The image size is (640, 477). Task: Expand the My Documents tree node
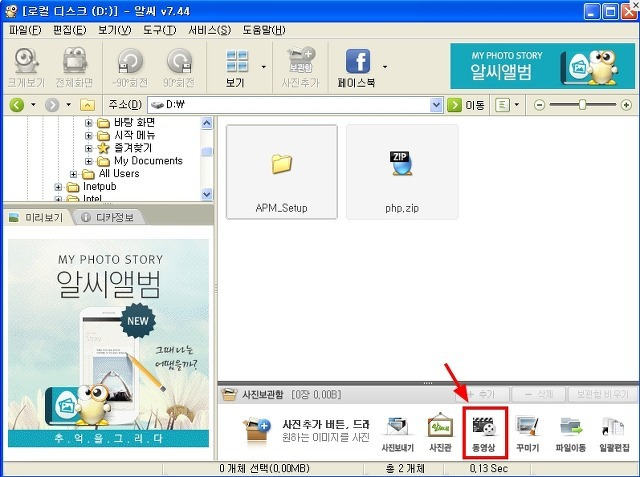(x=89, y=161)
